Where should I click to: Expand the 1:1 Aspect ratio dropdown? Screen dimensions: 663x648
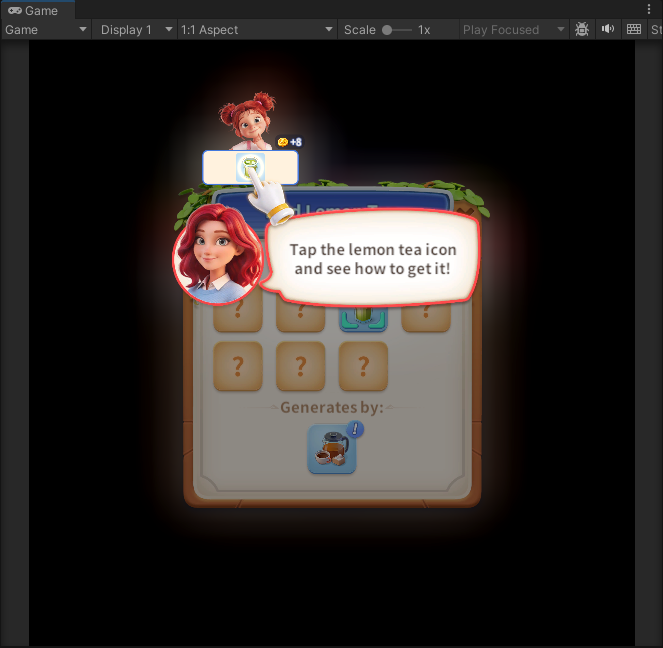pyautogui.click(x=257, y=30)
